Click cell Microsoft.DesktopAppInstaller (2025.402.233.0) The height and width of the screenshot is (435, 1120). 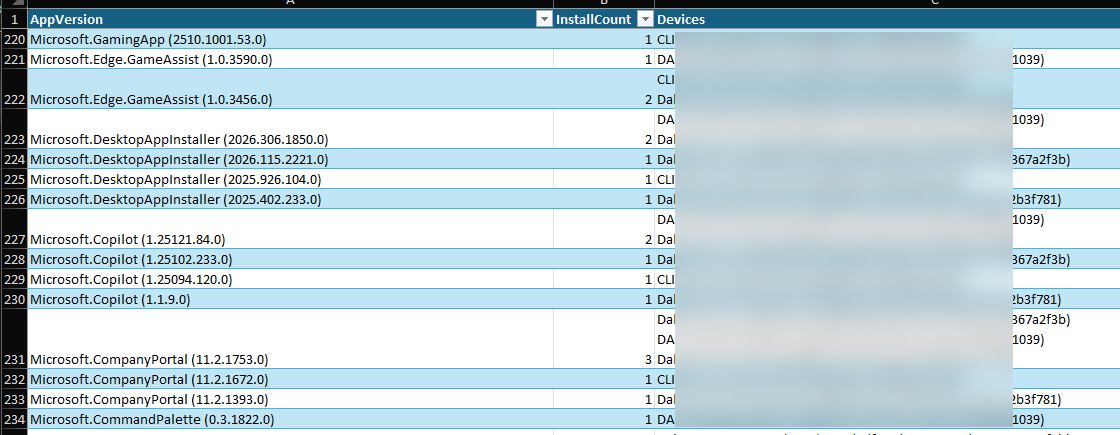click(291, 199)
